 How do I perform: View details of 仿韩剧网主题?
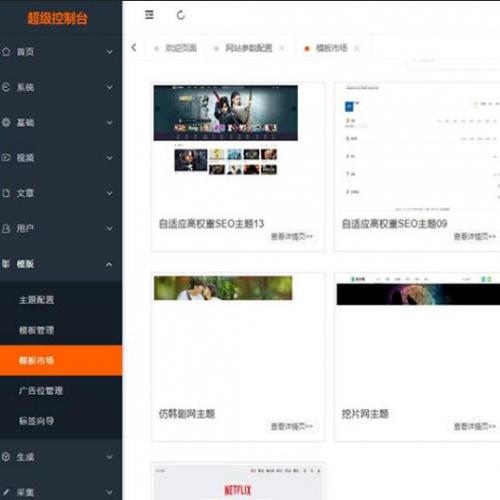[x=292, y=426]
